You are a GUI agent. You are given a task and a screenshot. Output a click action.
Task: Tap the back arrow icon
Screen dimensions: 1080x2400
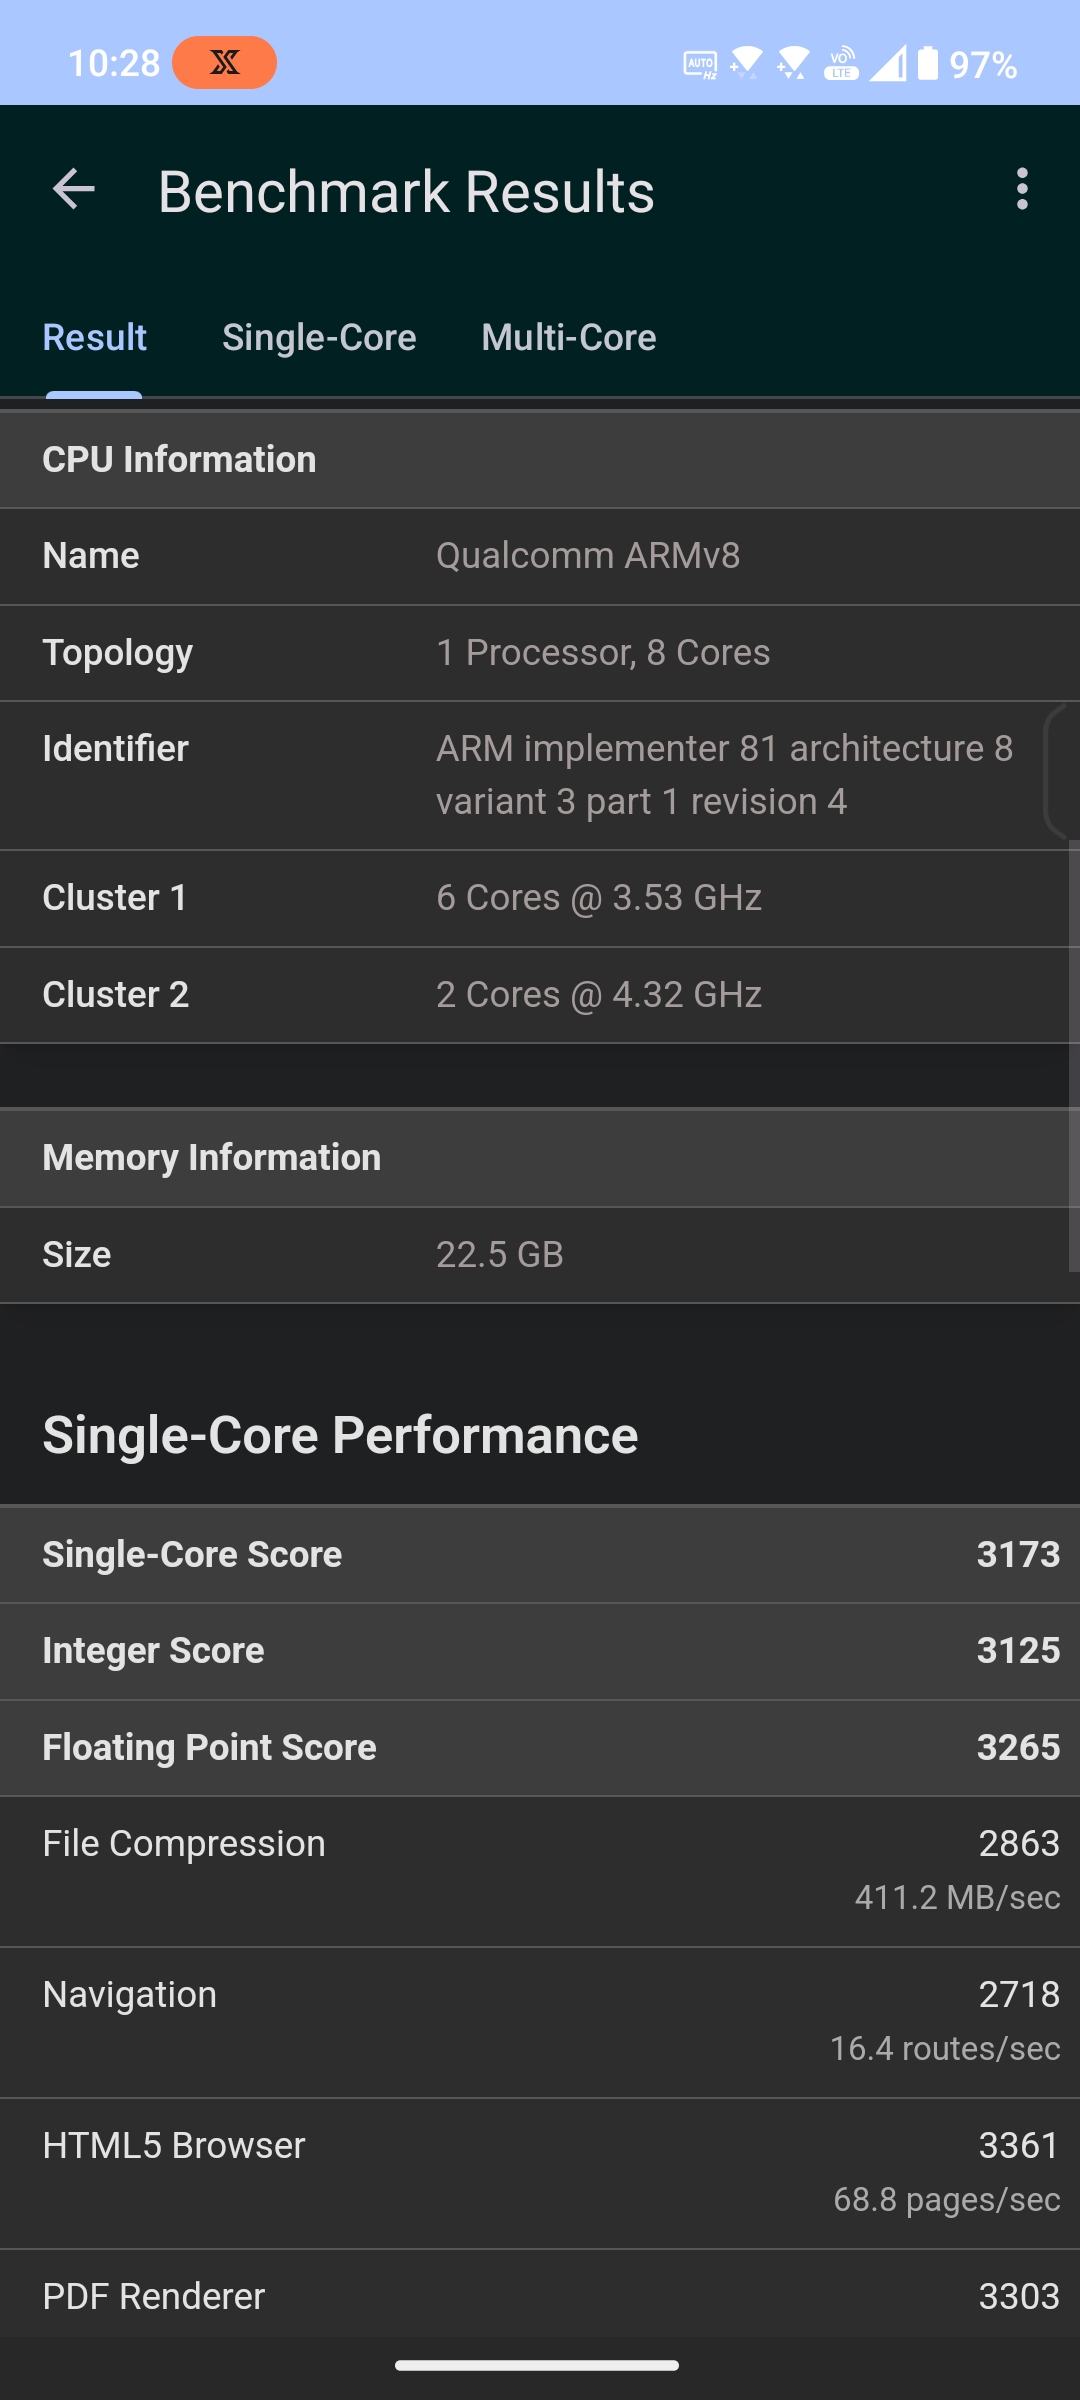coord(74,189)
